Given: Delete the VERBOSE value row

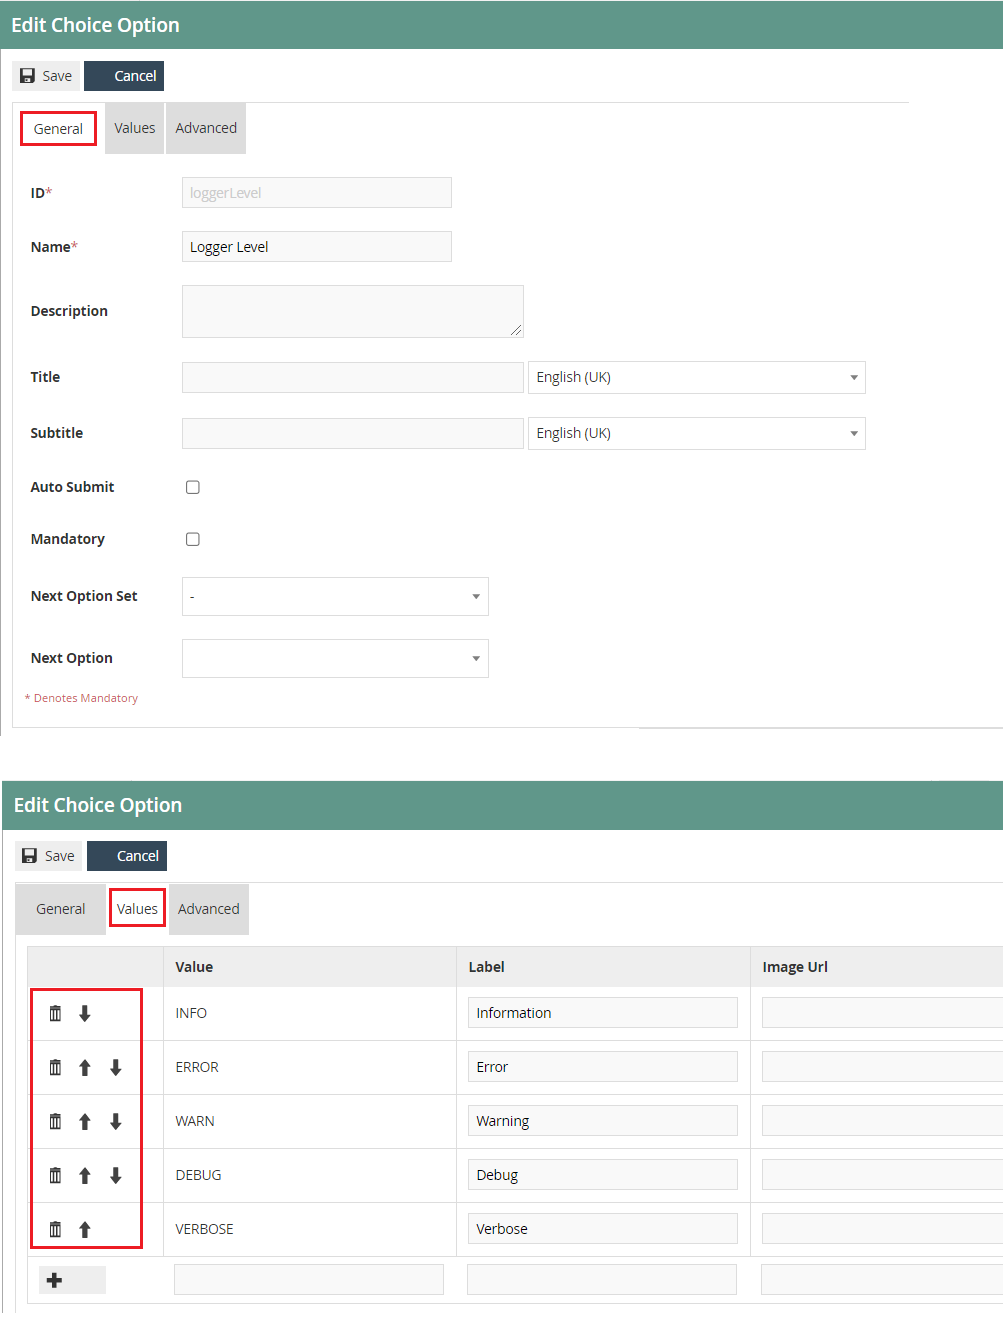Looking at the screenshot, I should 55,1228.
